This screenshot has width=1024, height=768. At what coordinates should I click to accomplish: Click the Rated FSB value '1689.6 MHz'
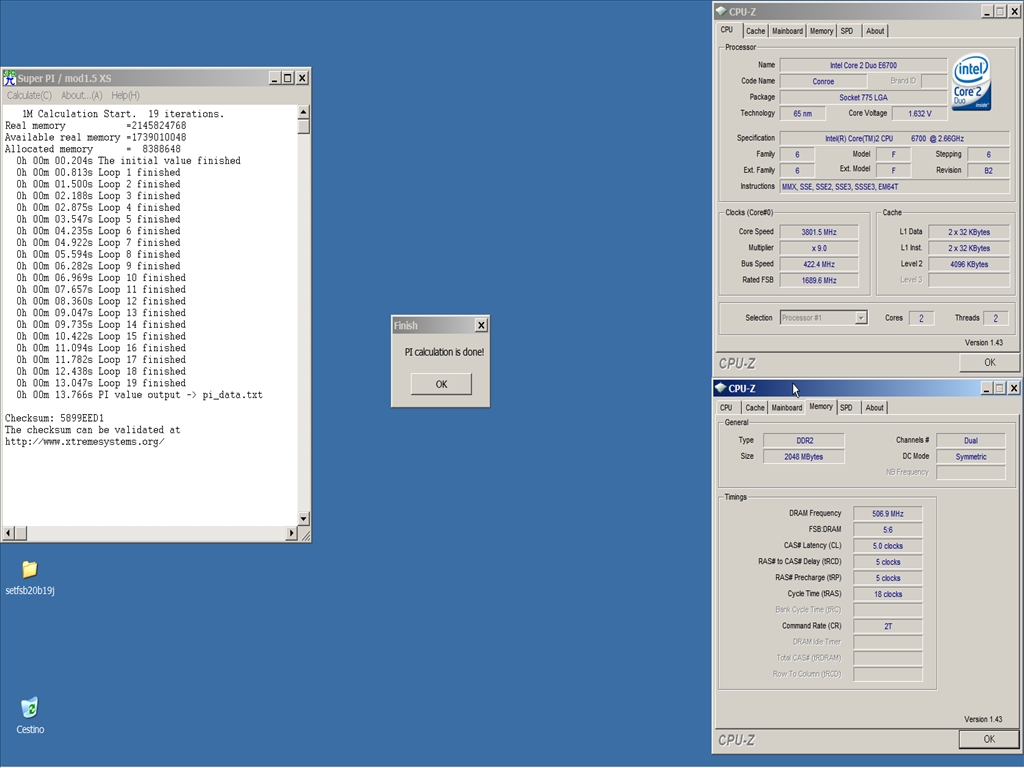pyautogui.click(x=819, y=280)
